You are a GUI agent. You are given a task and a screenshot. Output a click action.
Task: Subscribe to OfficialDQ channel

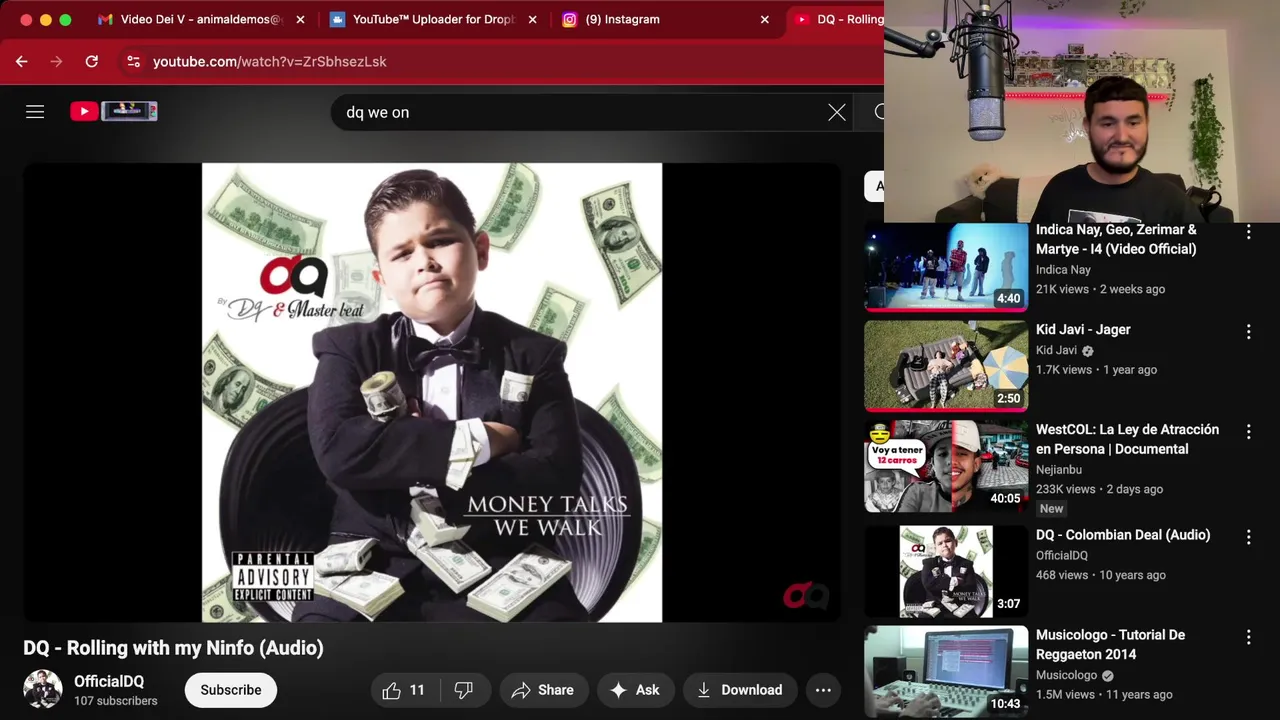[231, 690]
